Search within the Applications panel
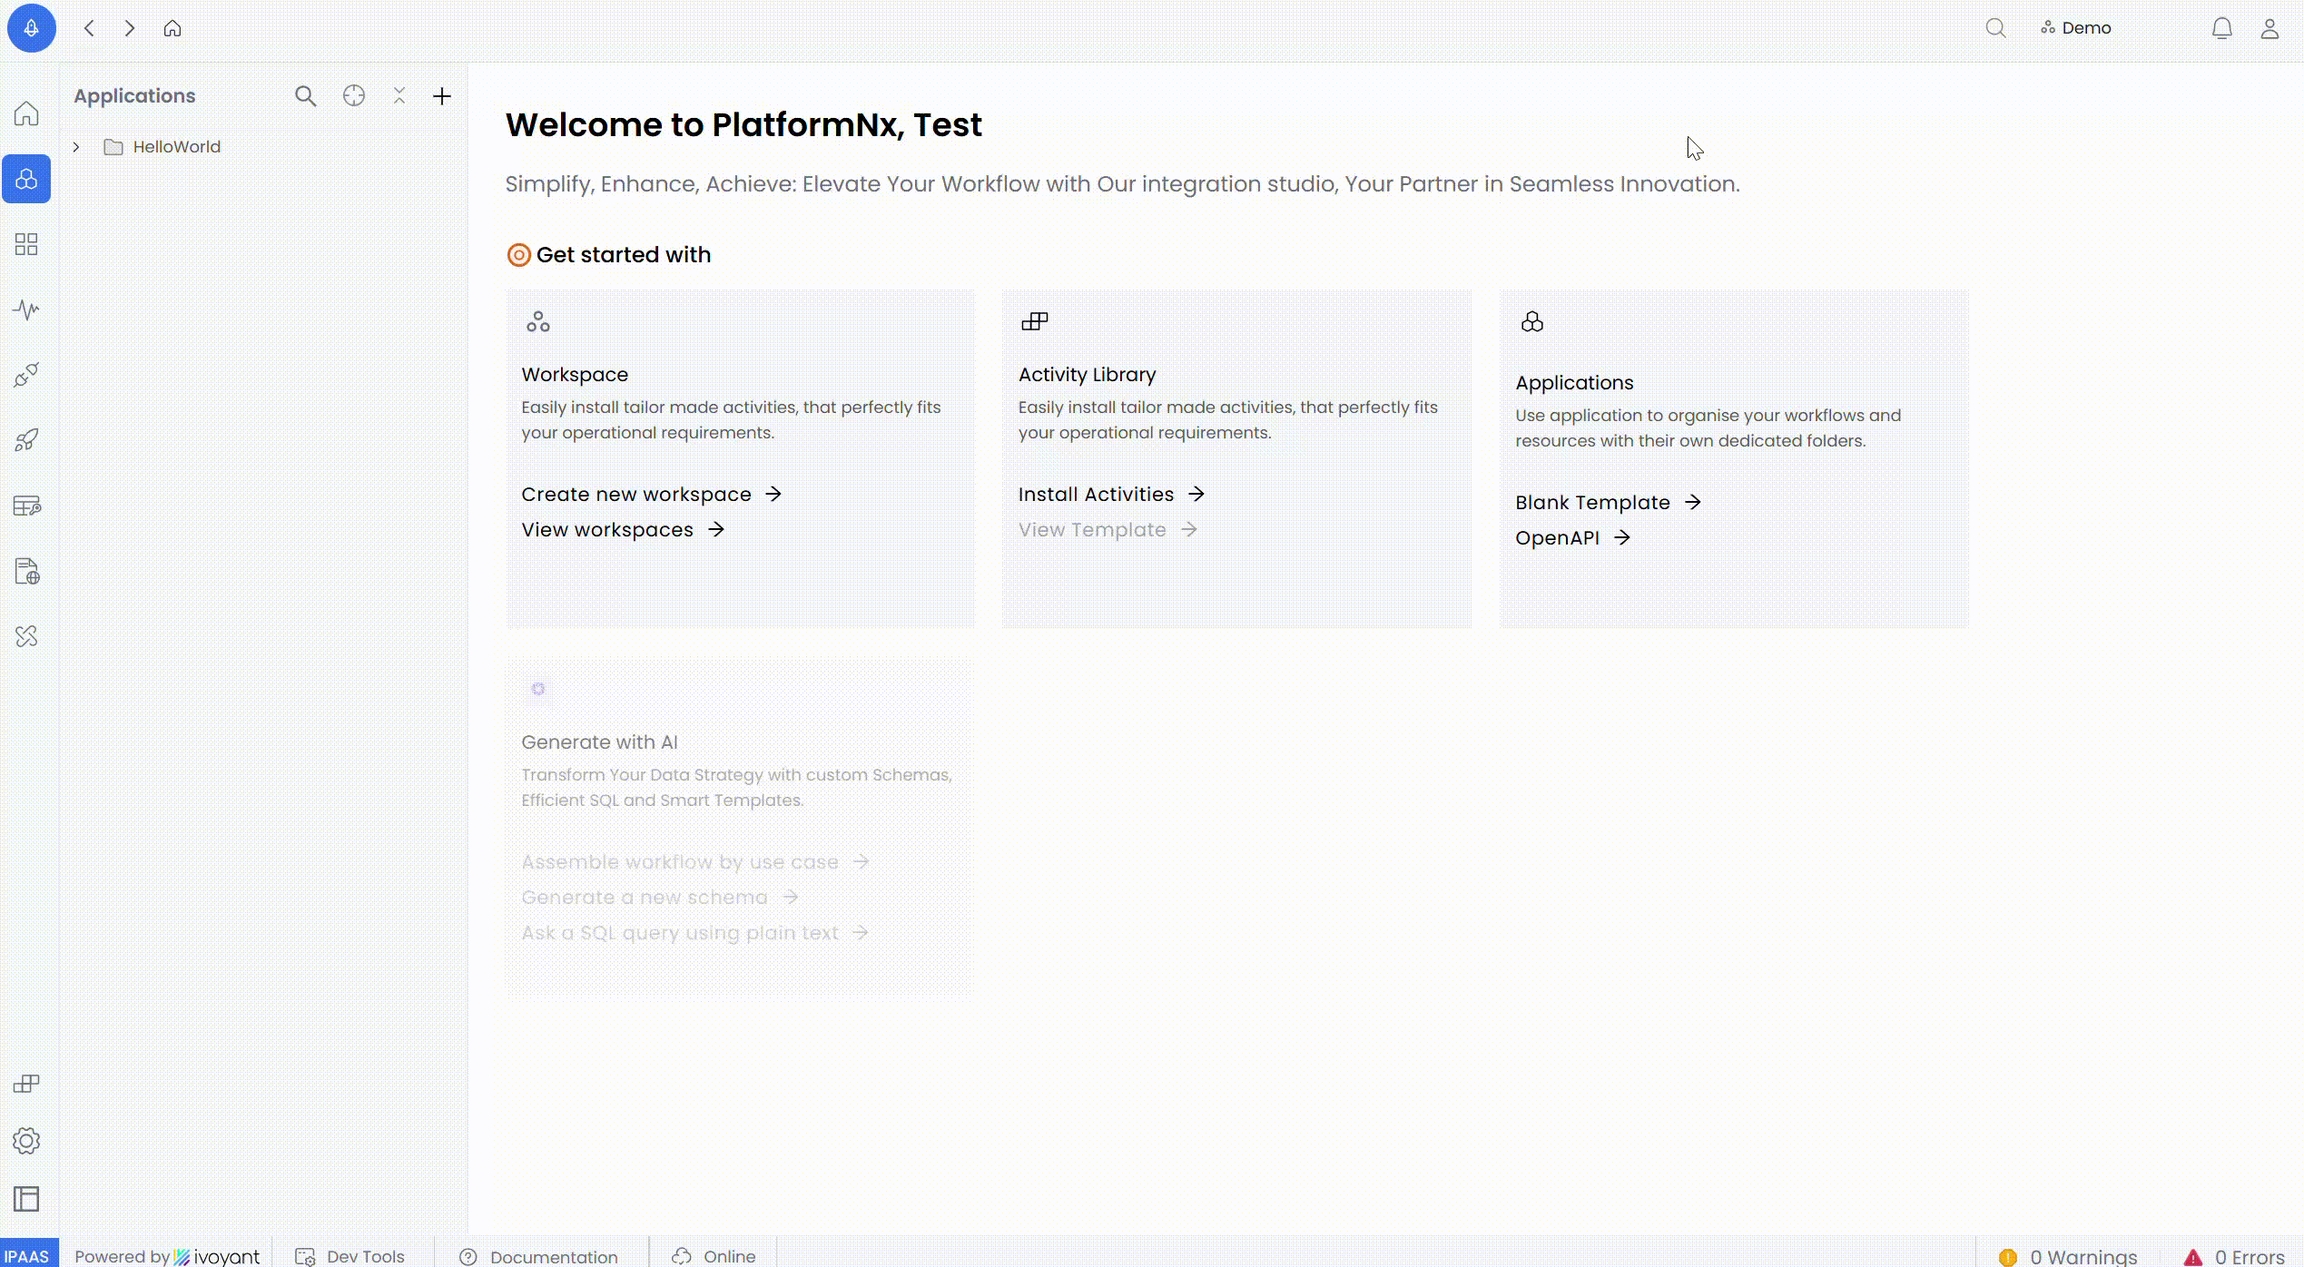 coord(306,96)
